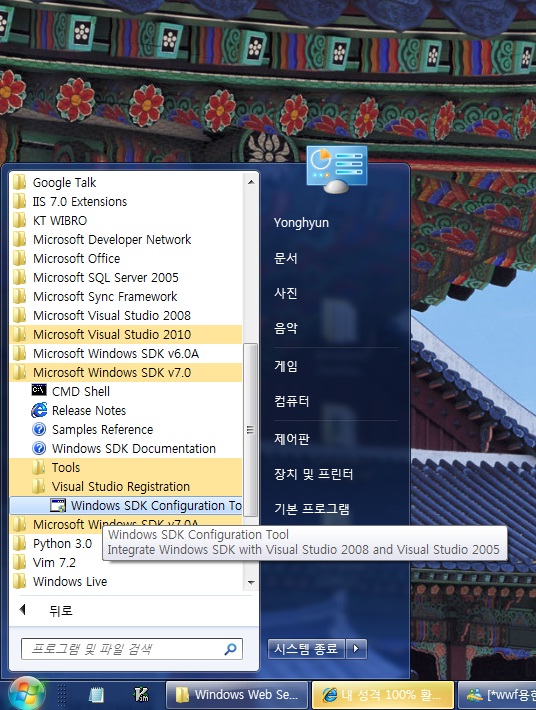Click the magnifier icon in the search box

point(230,649)
